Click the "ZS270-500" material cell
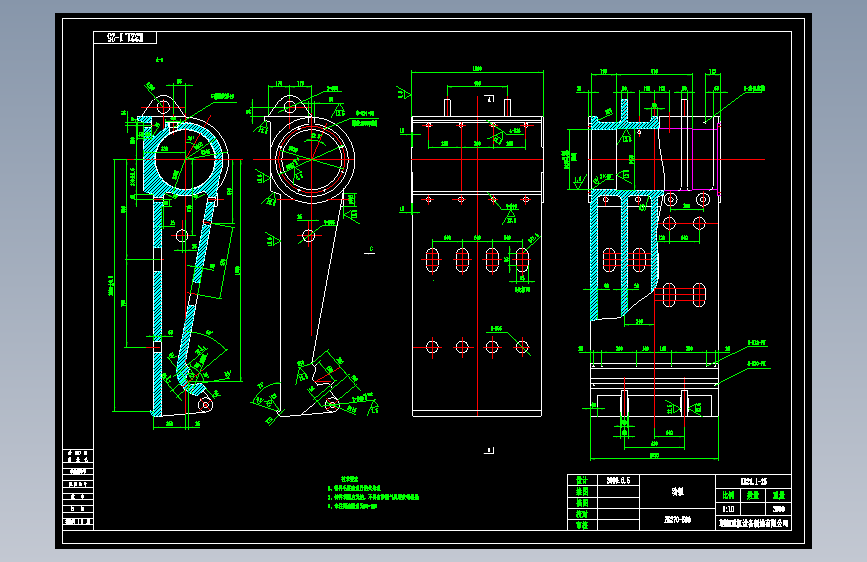Viewport: 867px width, 562px height. [x=677, y=519]
